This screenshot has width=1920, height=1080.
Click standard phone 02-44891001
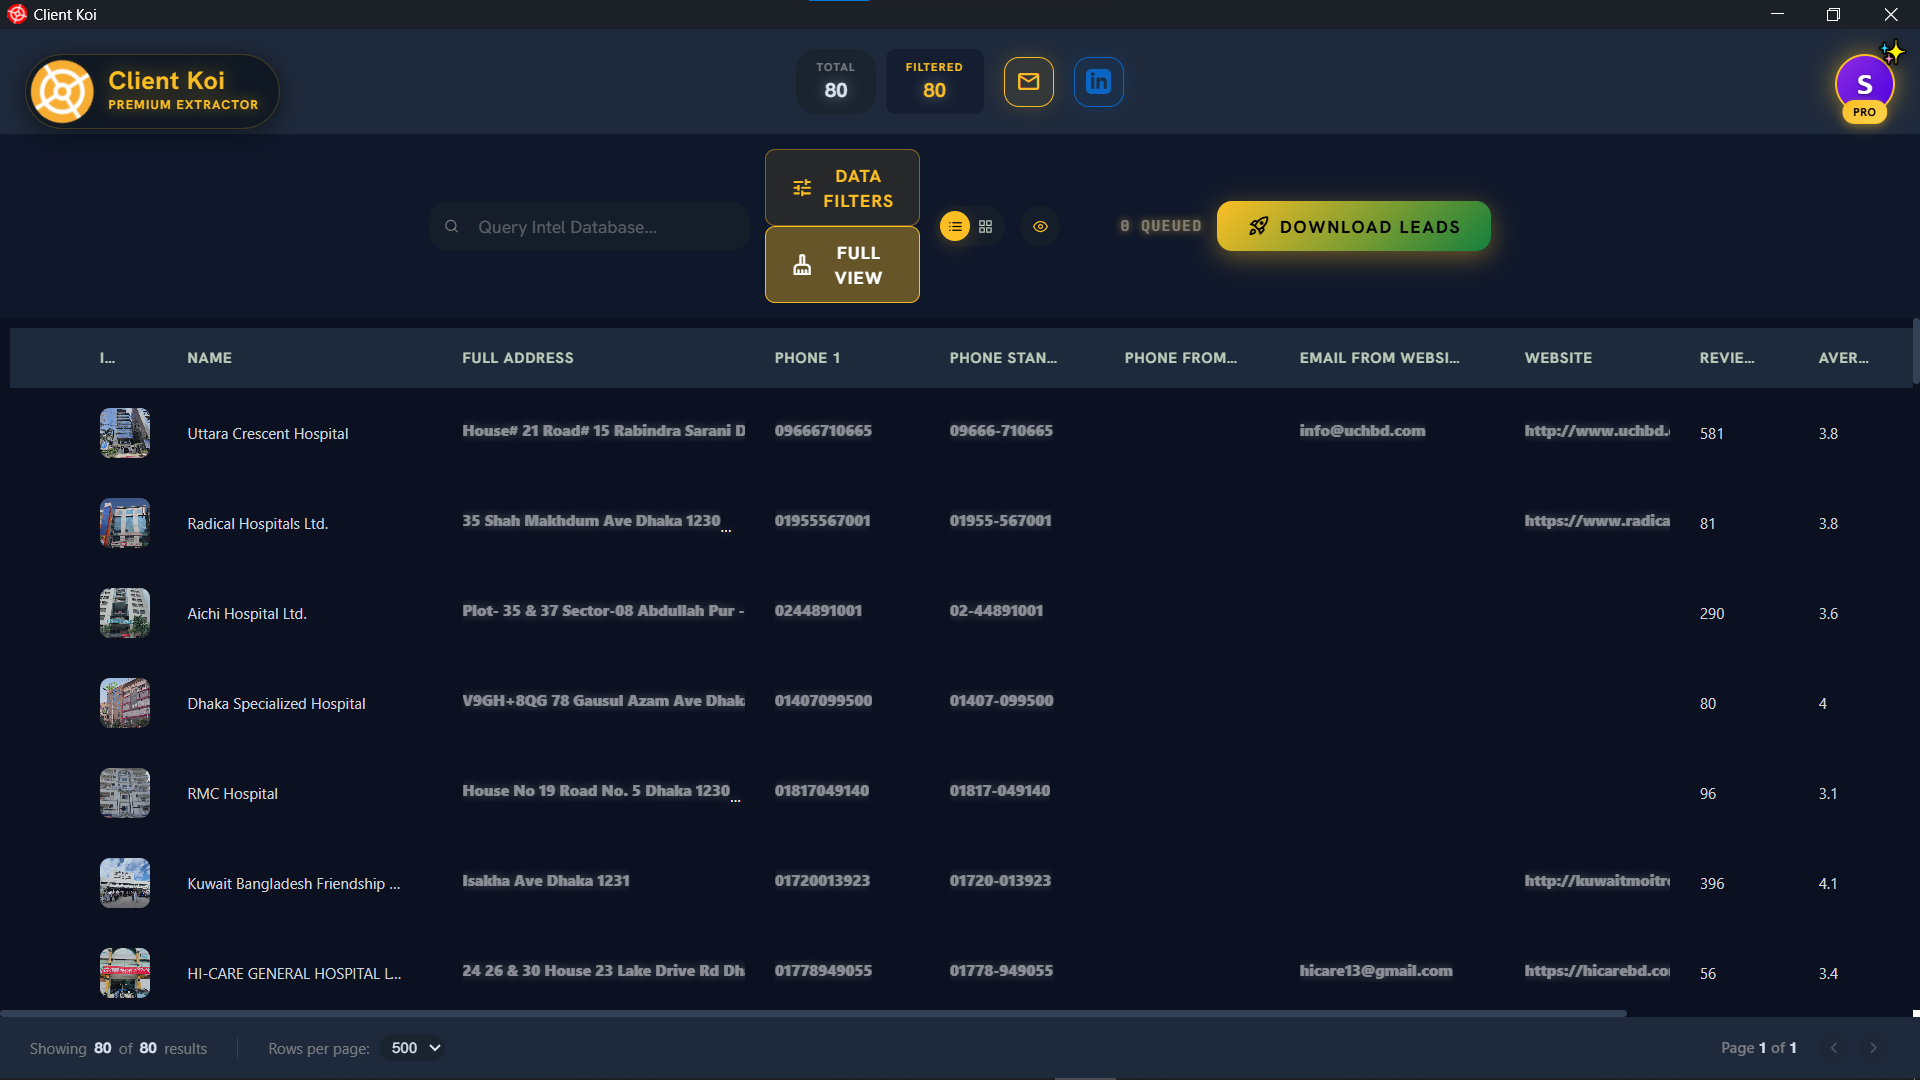(996, 611)
